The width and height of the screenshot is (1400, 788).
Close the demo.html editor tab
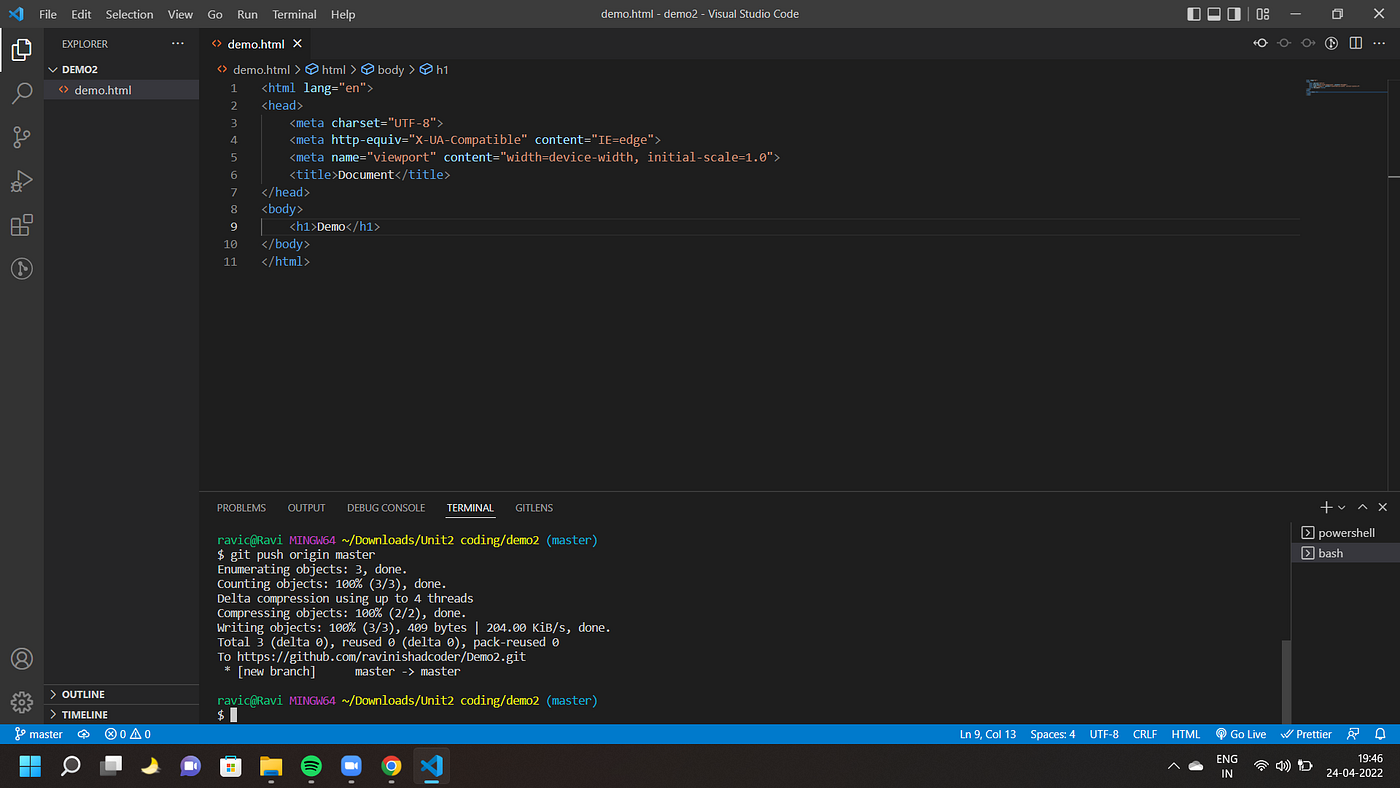297,44
